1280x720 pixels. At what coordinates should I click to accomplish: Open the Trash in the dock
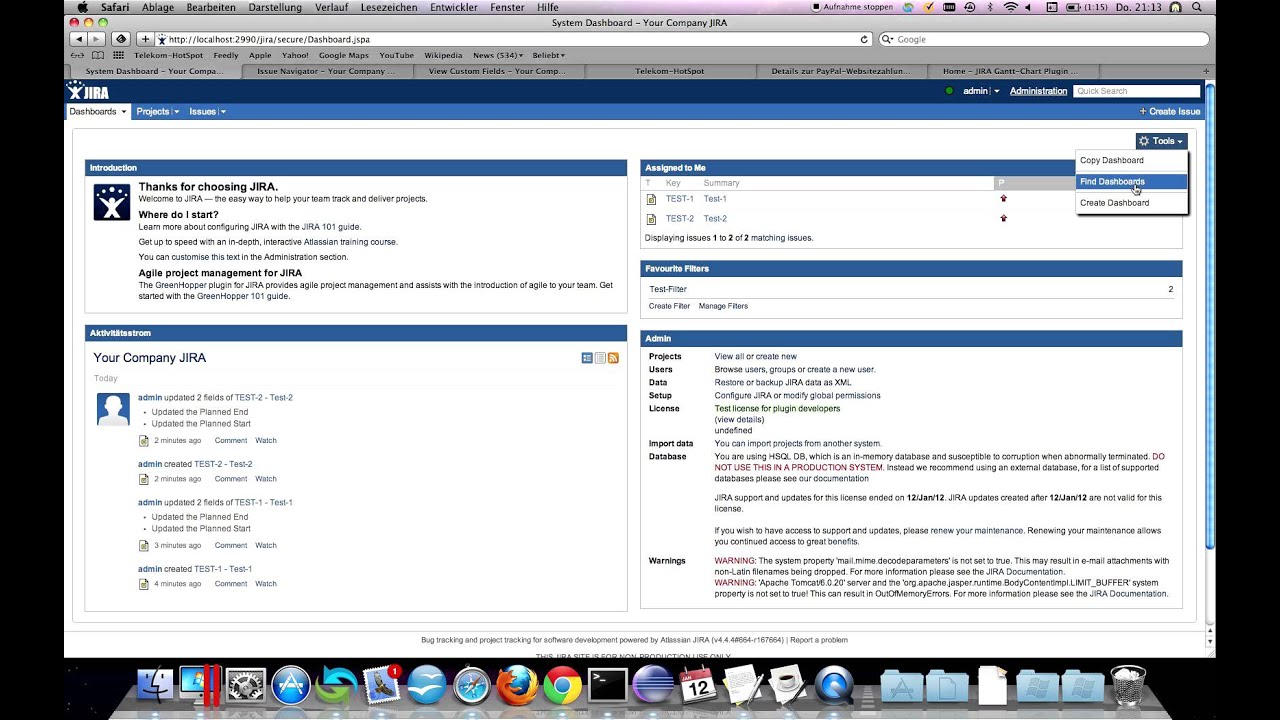(x=1127, y=686)
